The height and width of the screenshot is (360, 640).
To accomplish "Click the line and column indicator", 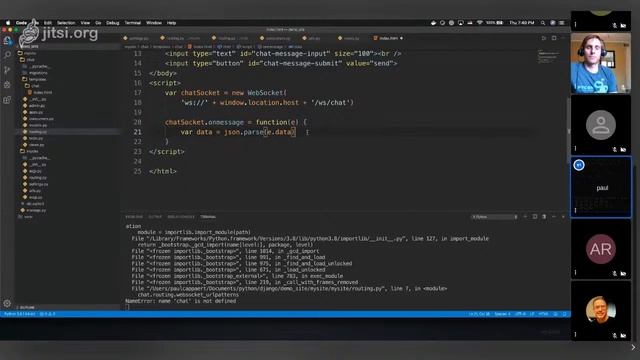I will [479, 314].
